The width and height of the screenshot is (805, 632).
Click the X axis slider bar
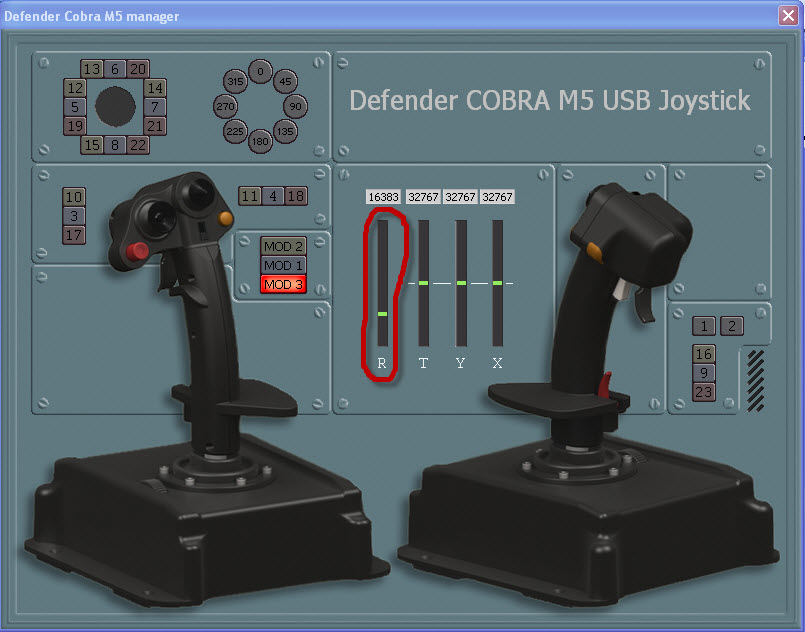(497, 283)
